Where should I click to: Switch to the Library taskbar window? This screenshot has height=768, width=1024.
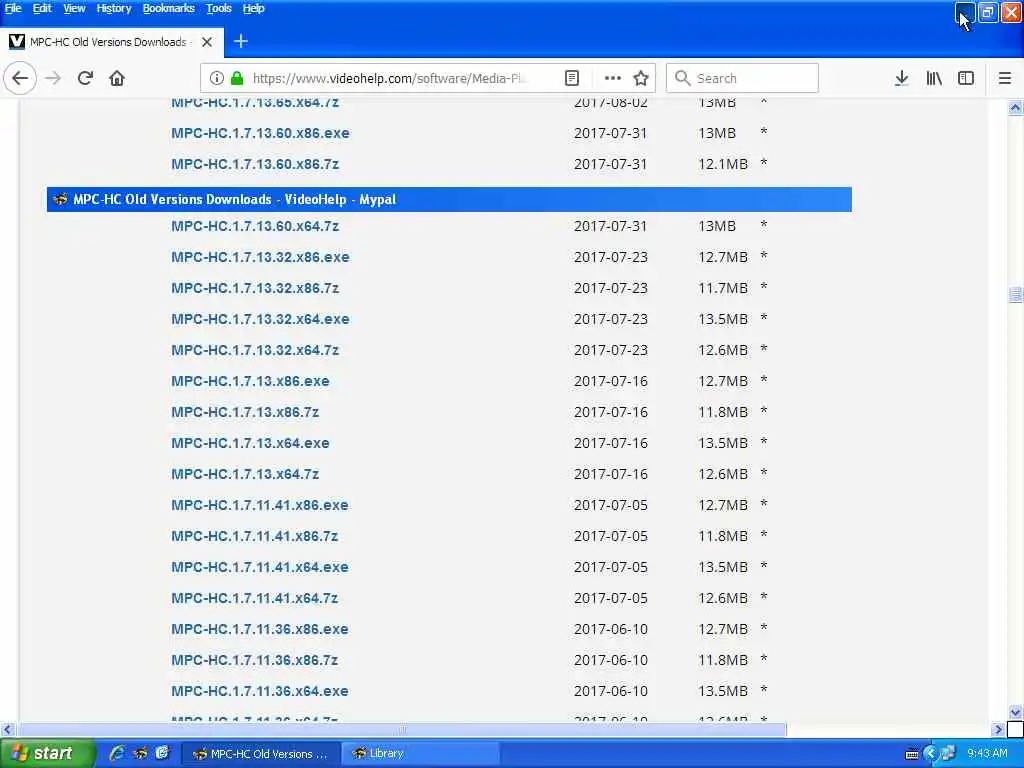tap(420, 754)
